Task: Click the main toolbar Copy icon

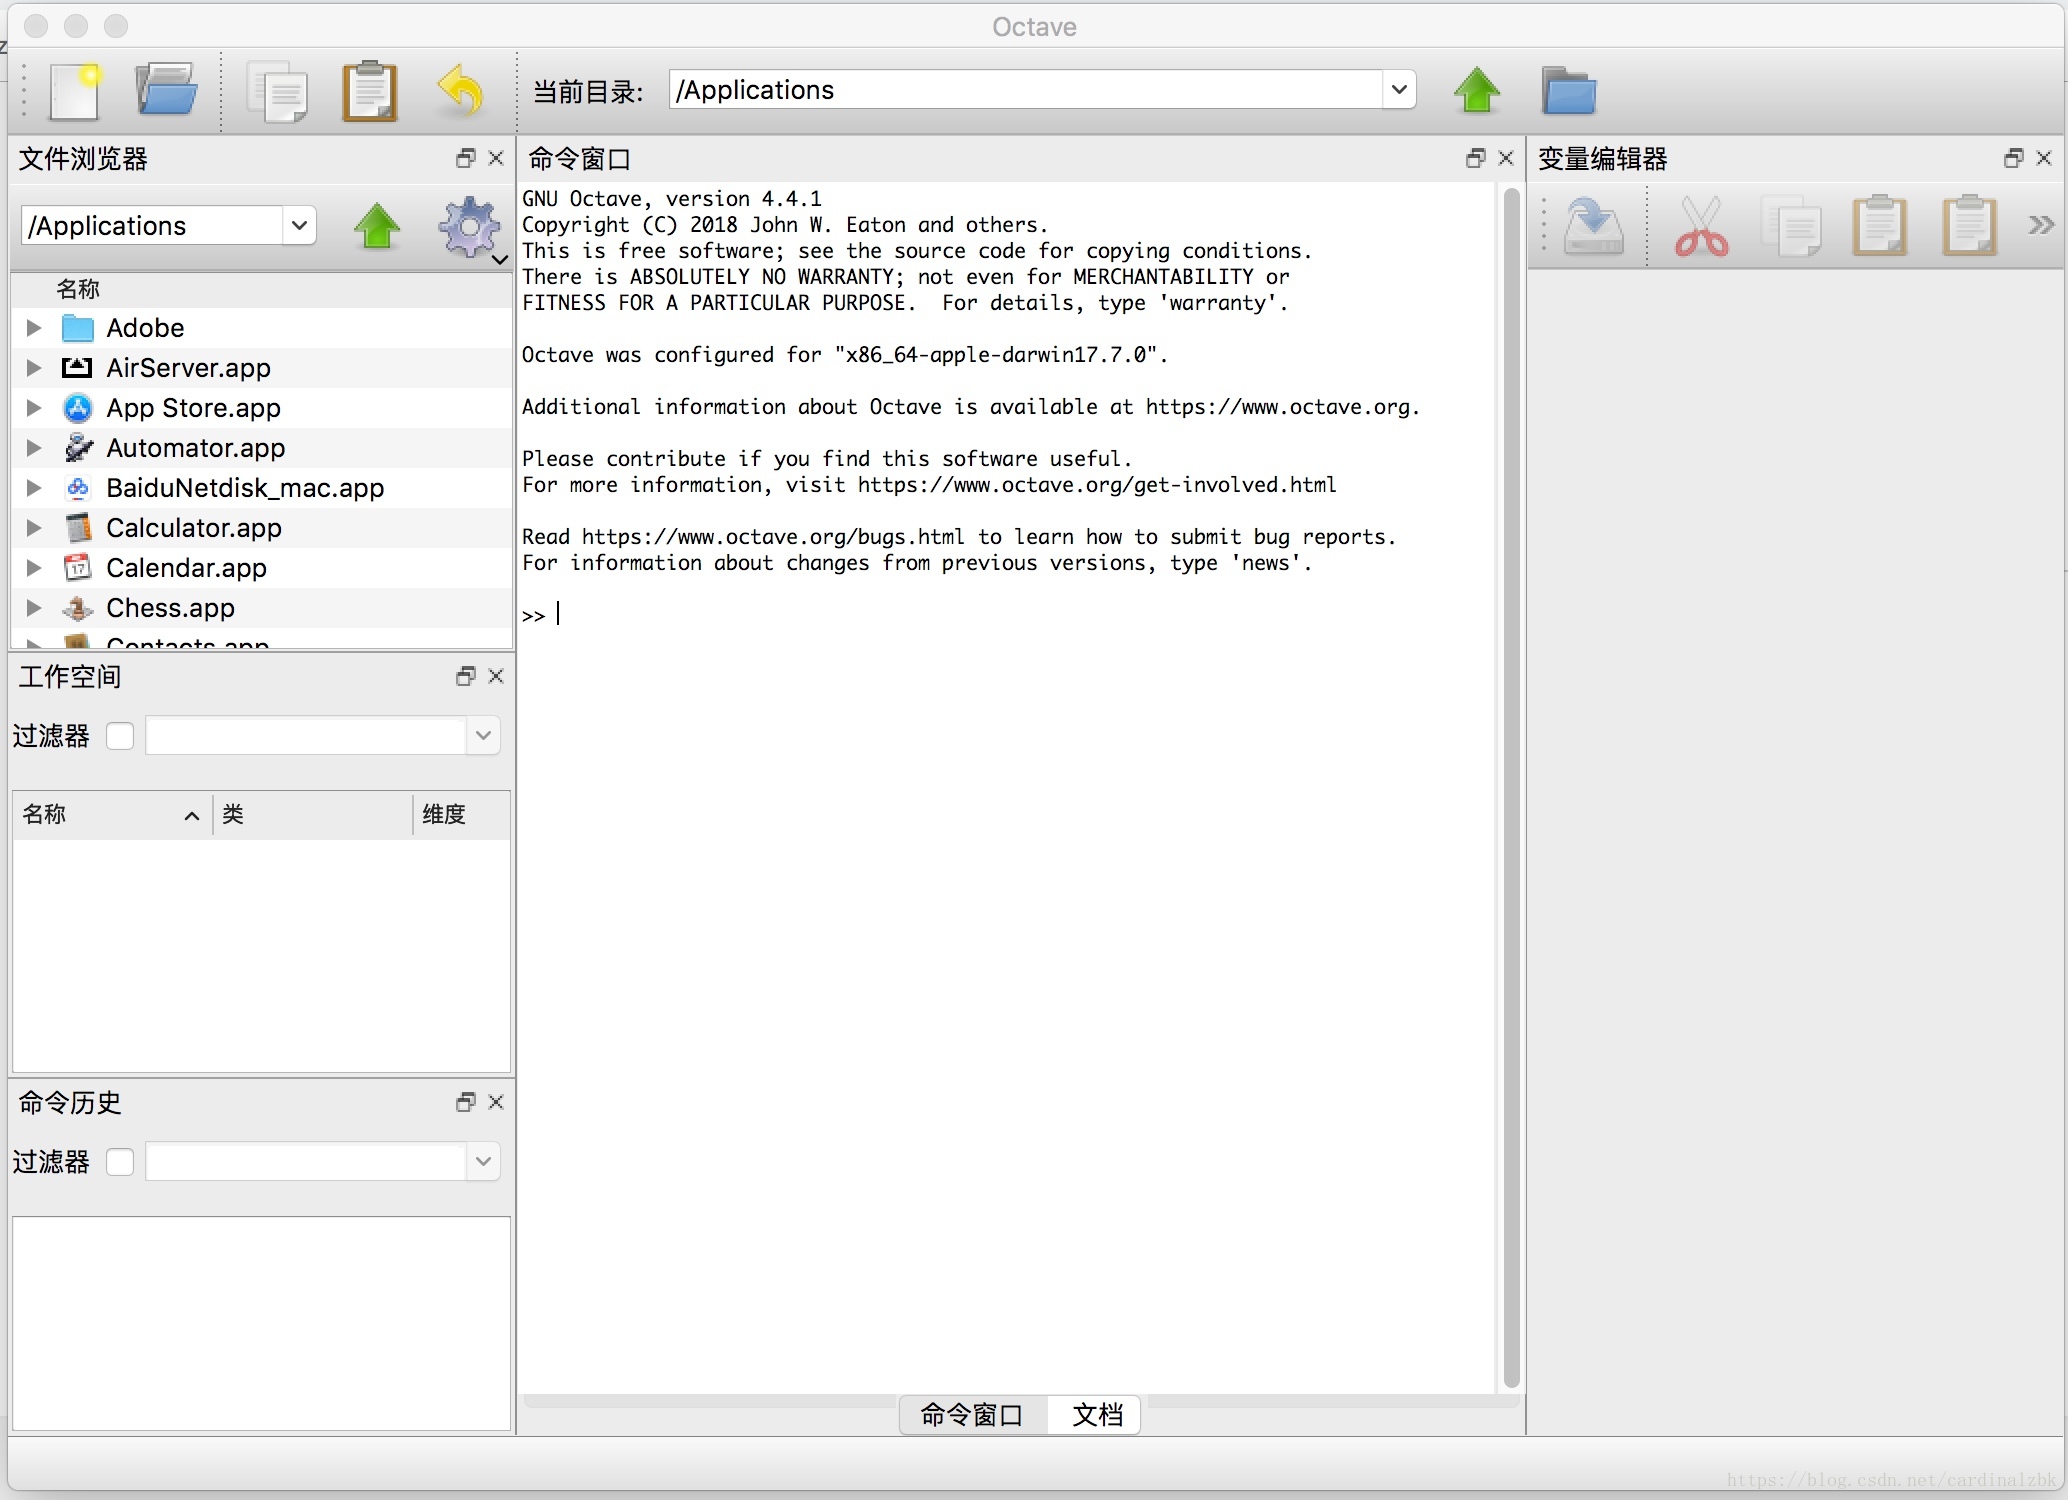Action: point(277,92)
